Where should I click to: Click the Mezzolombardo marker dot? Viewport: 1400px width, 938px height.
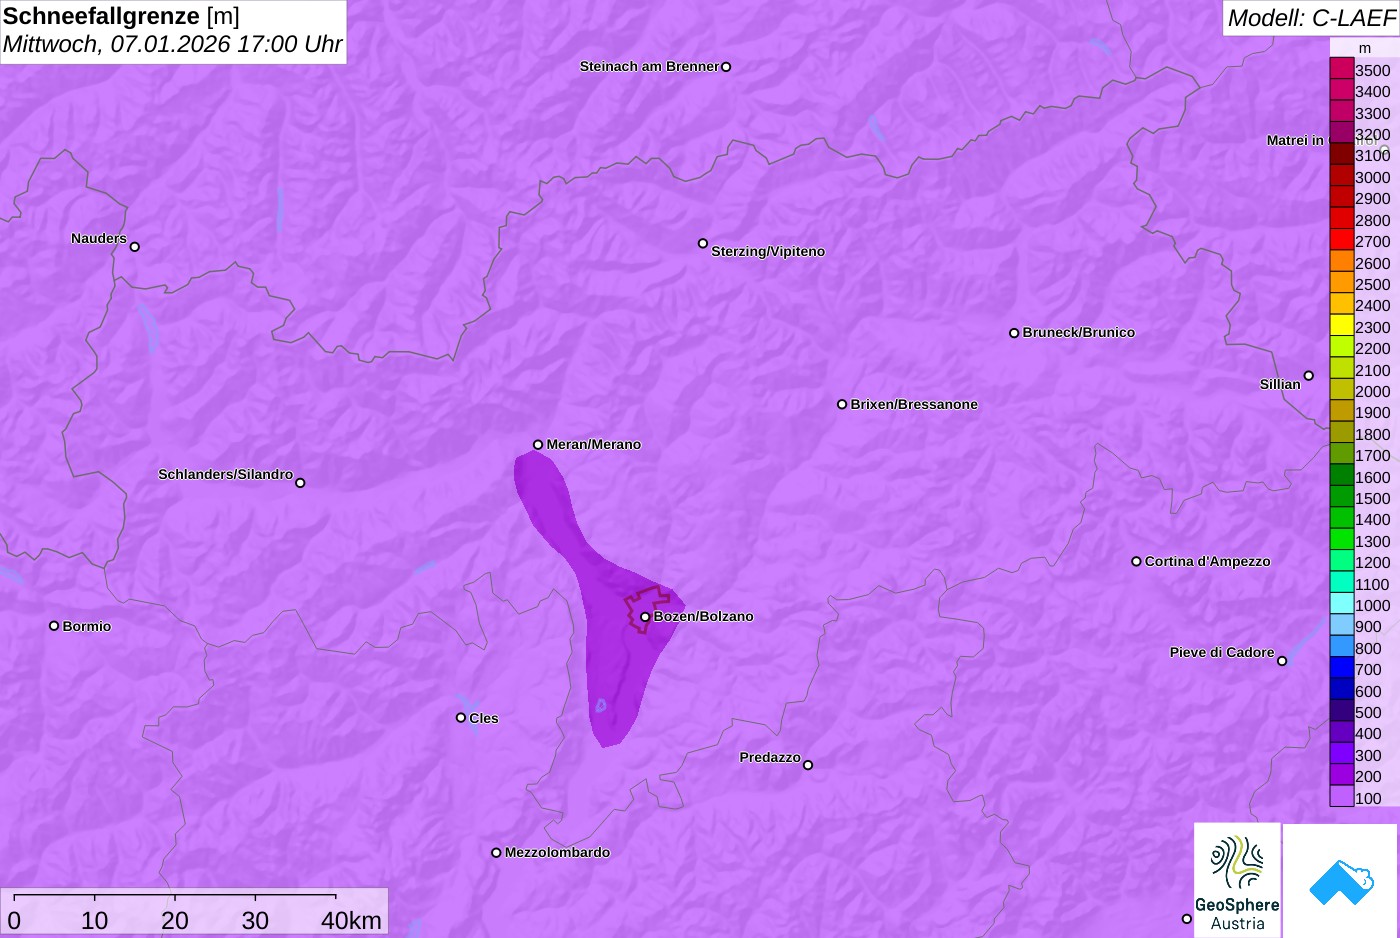(496, 853)
